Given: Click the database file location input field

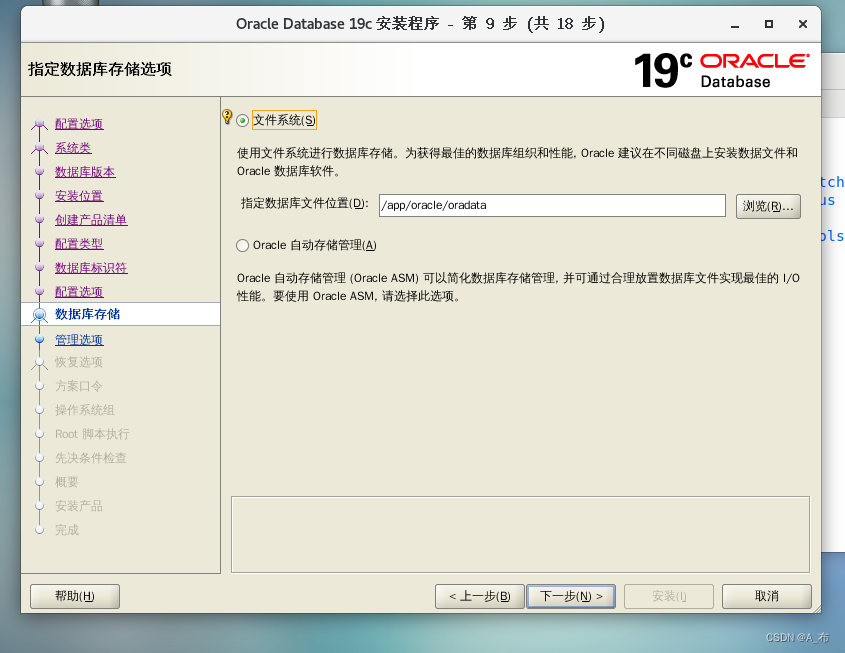Looking at the screenshot, I should coord(552,205).
